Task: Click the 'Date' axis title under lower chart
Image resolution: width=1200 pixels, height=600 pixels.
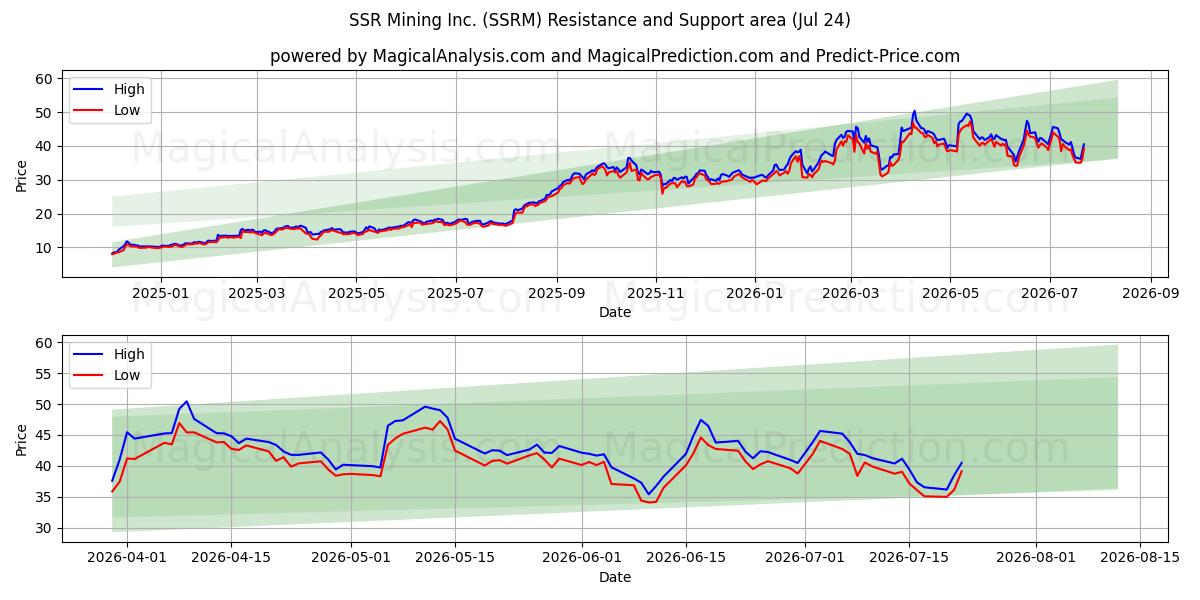Action: click(x=615, y=577)
